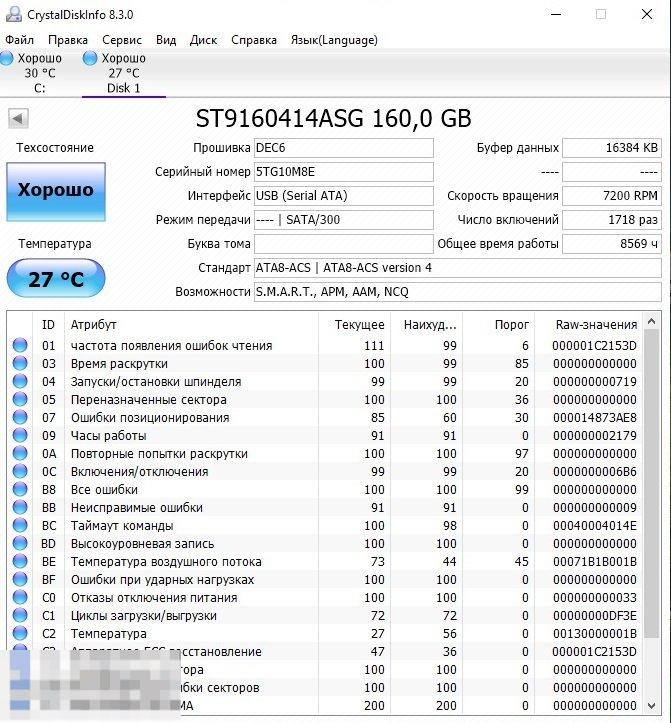Click the raw value 00071B1B001B
Image resolution: width=671 pixels, height=723 pixels.
click(595, 562)
